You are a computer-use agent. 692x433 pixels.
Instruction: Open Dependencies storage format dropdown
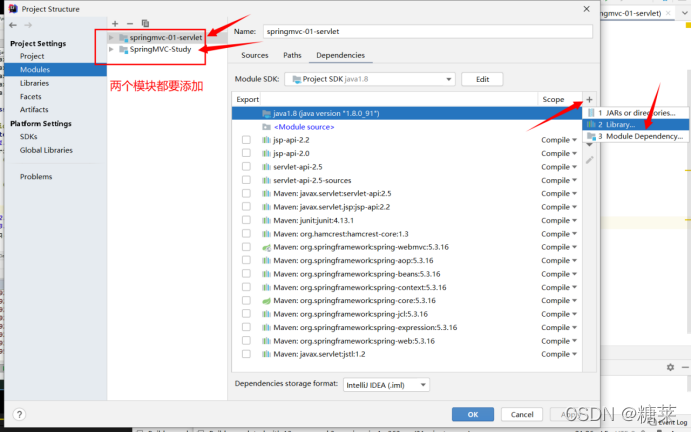click(386, 385)
